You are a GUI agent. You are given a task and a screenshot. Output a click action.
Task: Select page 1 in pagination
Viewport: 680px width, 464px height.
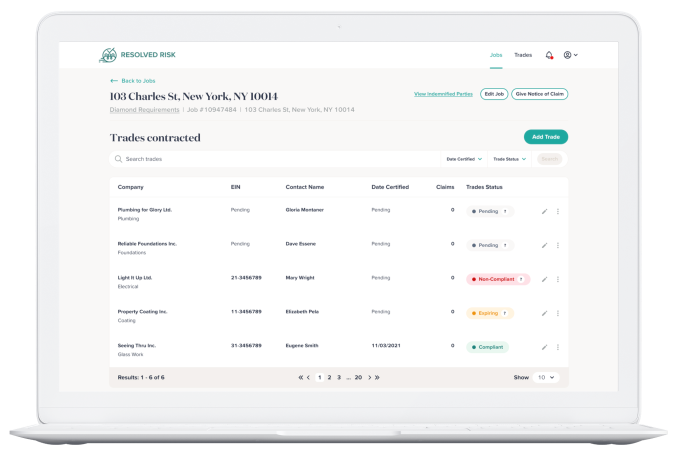pos(320,377)
